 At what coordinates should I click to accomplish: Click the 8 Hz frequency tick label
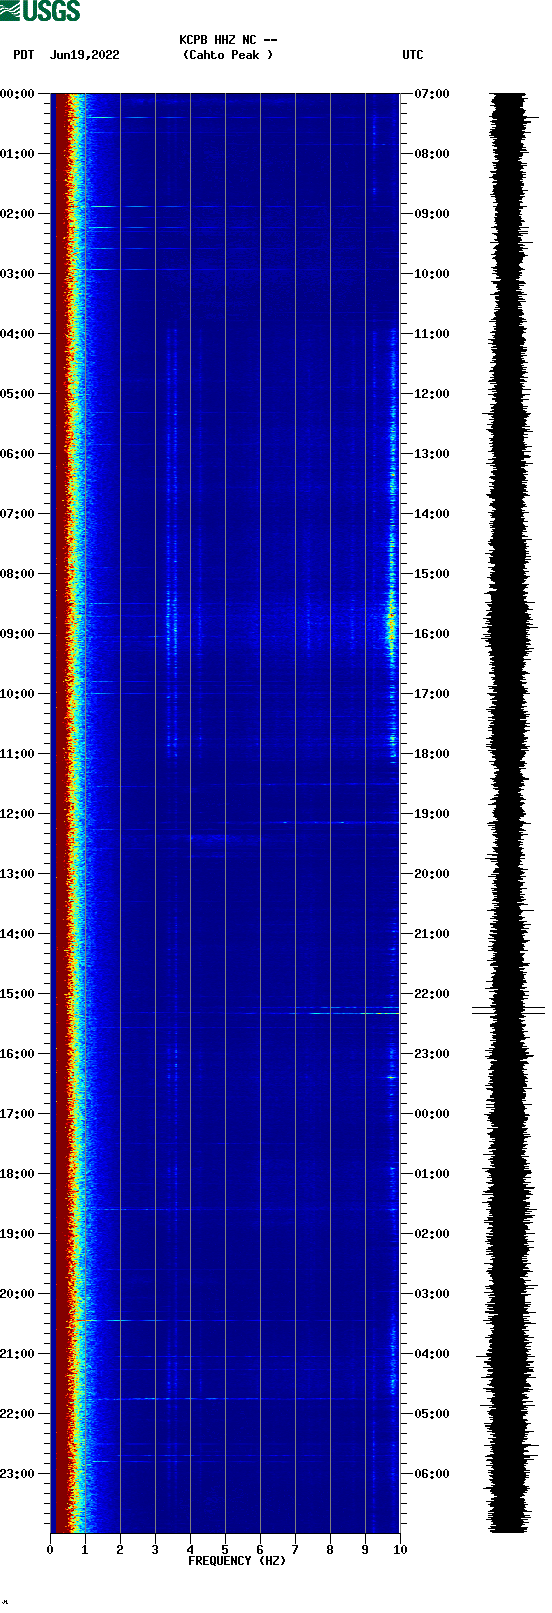click(x=330, y=1550)
